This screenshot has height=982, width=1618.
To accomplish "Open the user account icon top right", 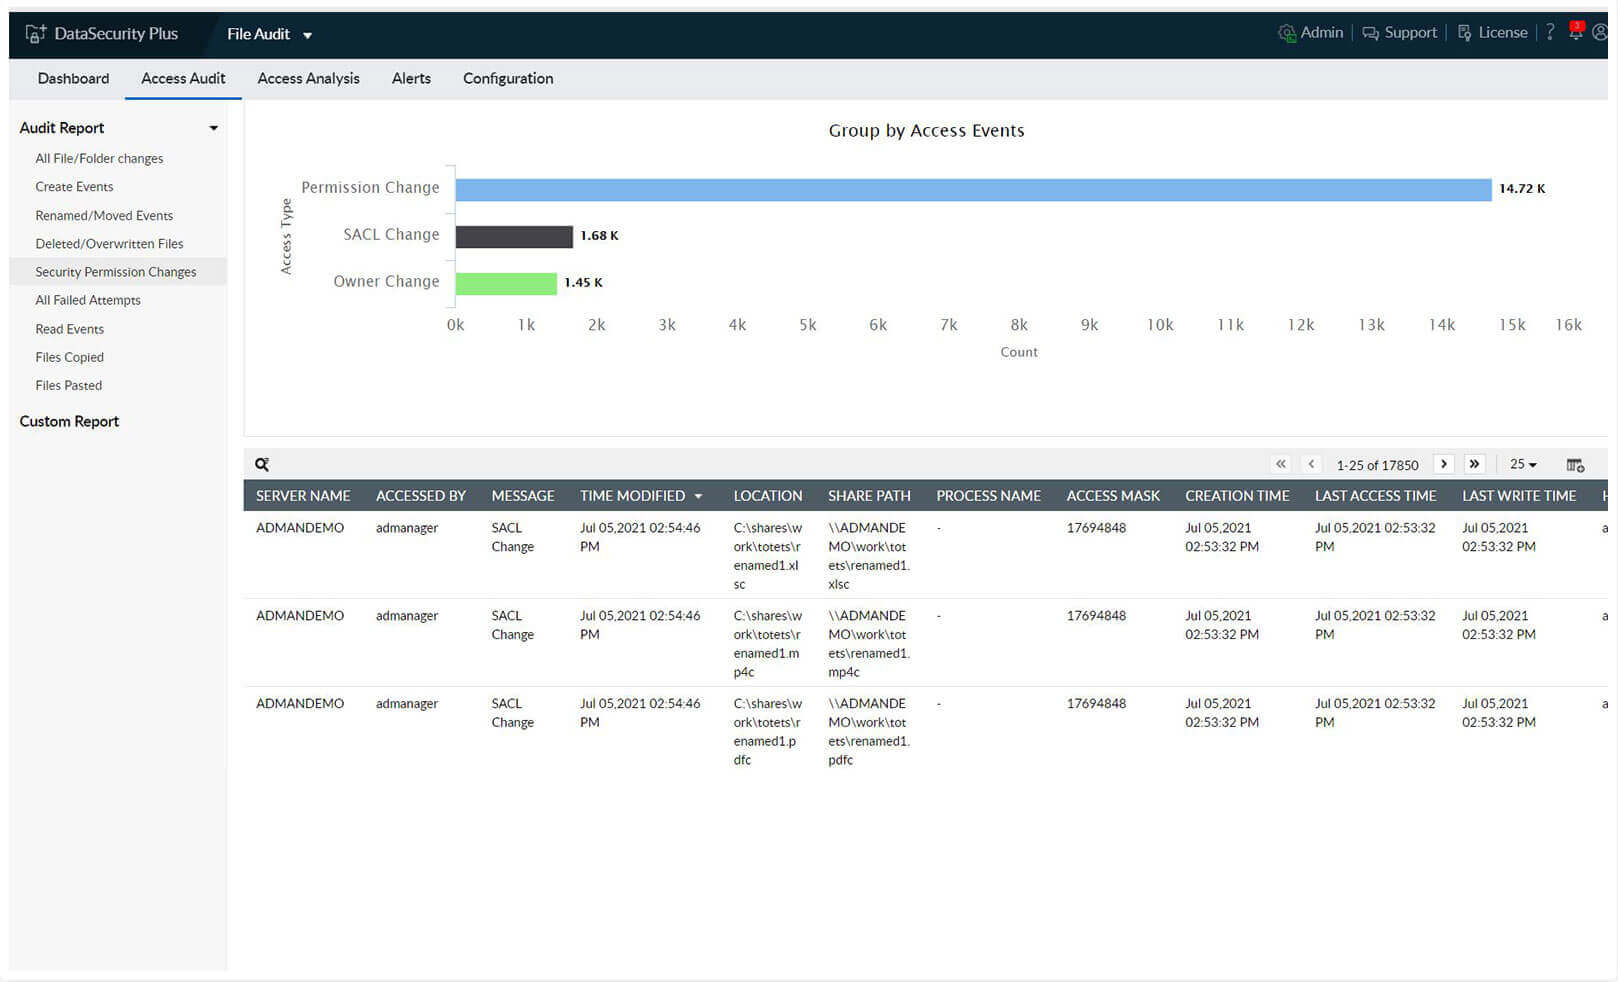I will tap(1602, 32).
